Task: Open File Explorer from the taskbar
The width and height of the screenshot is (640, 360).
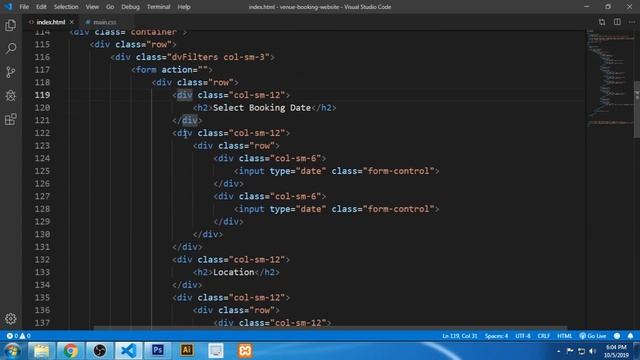Action: 41,351
